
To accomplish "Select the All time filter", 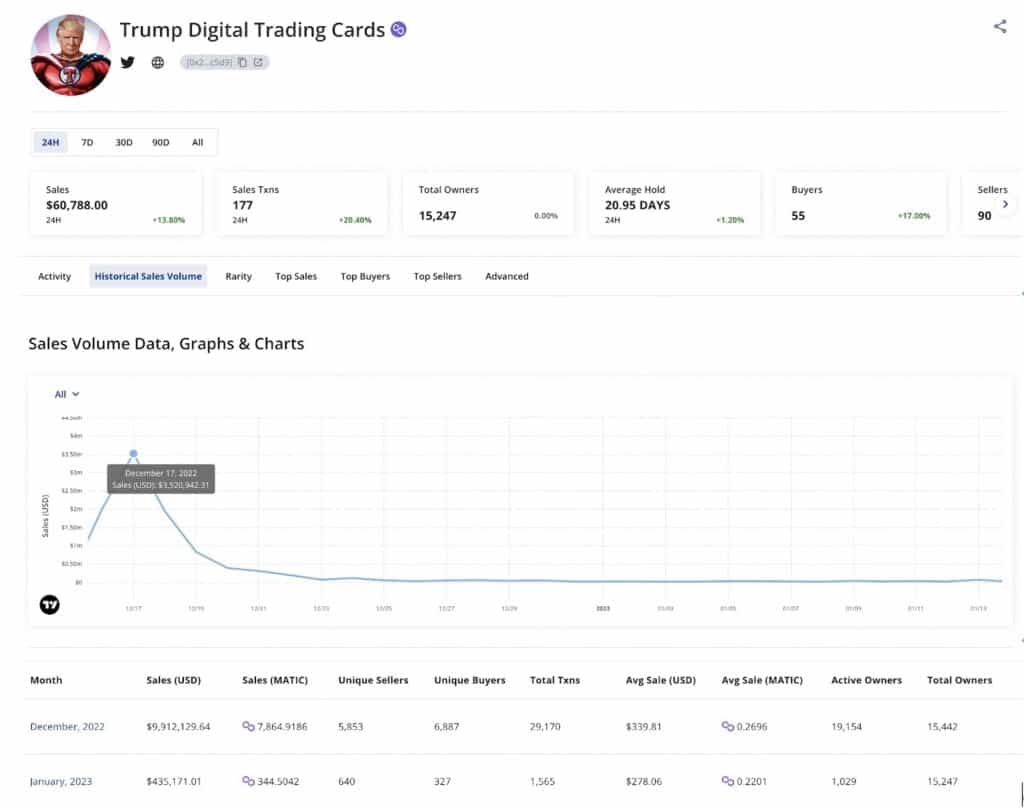I will (x=197, y=142).
